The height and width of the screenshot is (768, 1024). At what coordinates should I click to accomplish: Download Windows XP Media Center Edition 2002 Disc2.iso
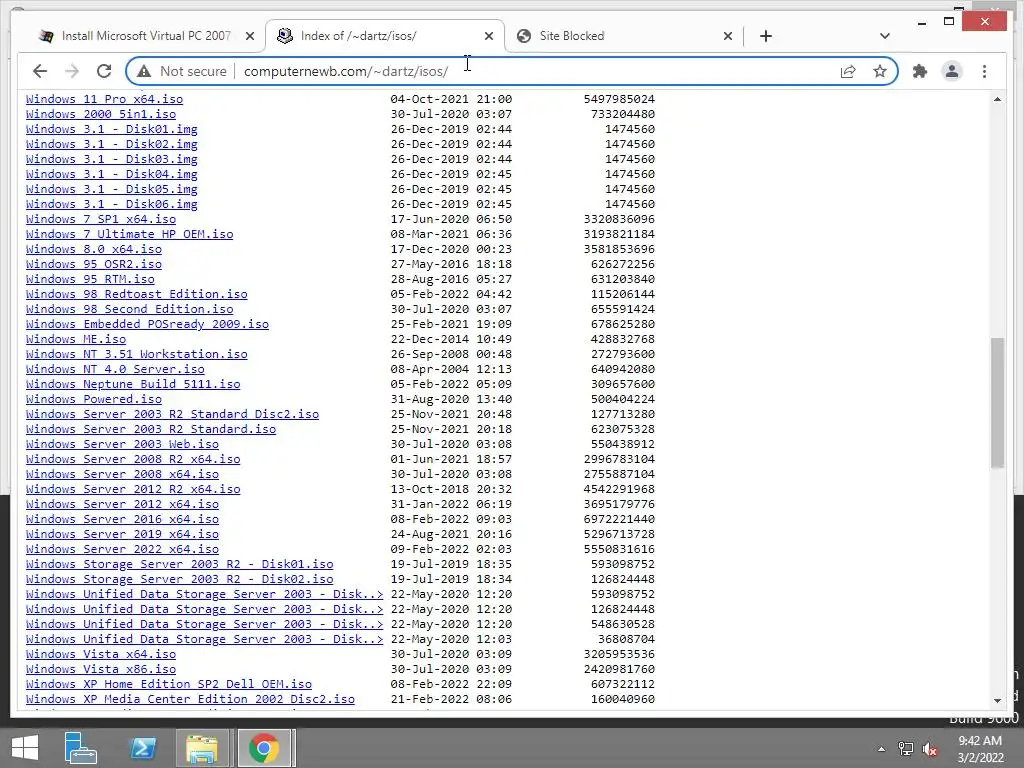[190, 700]
